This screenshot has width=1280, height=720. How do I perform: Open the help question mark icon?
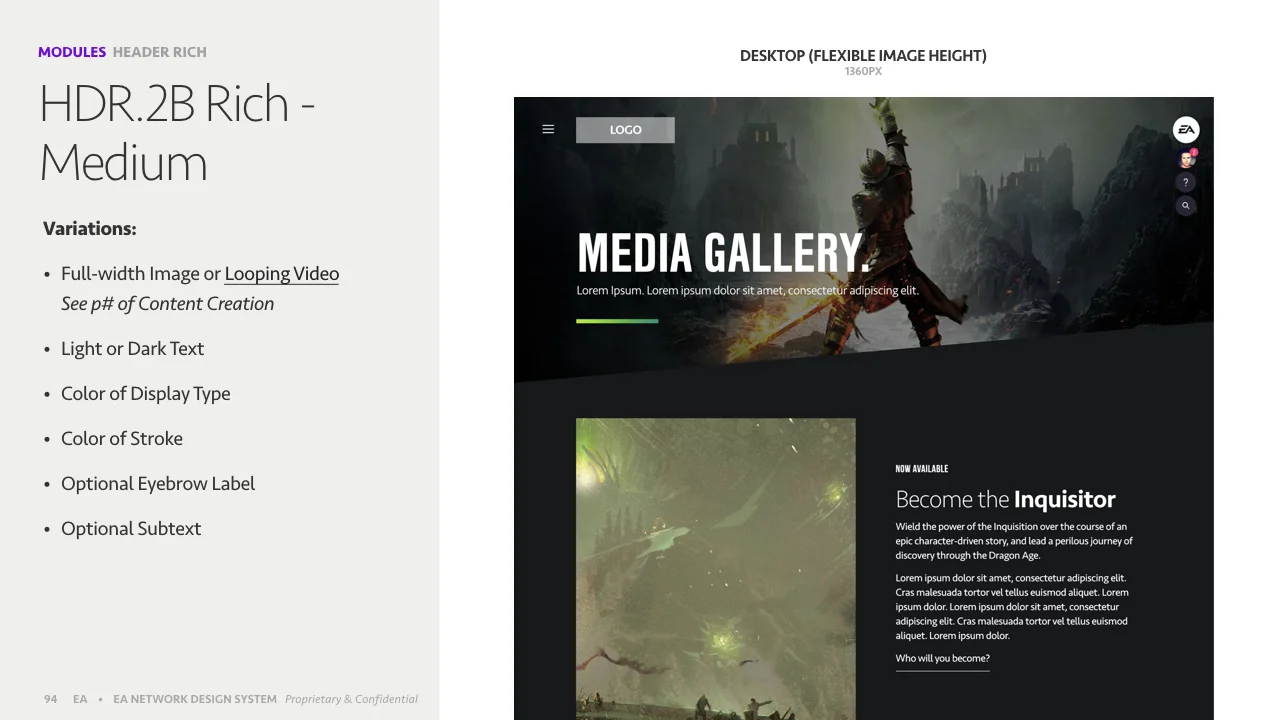point(1186,182)
